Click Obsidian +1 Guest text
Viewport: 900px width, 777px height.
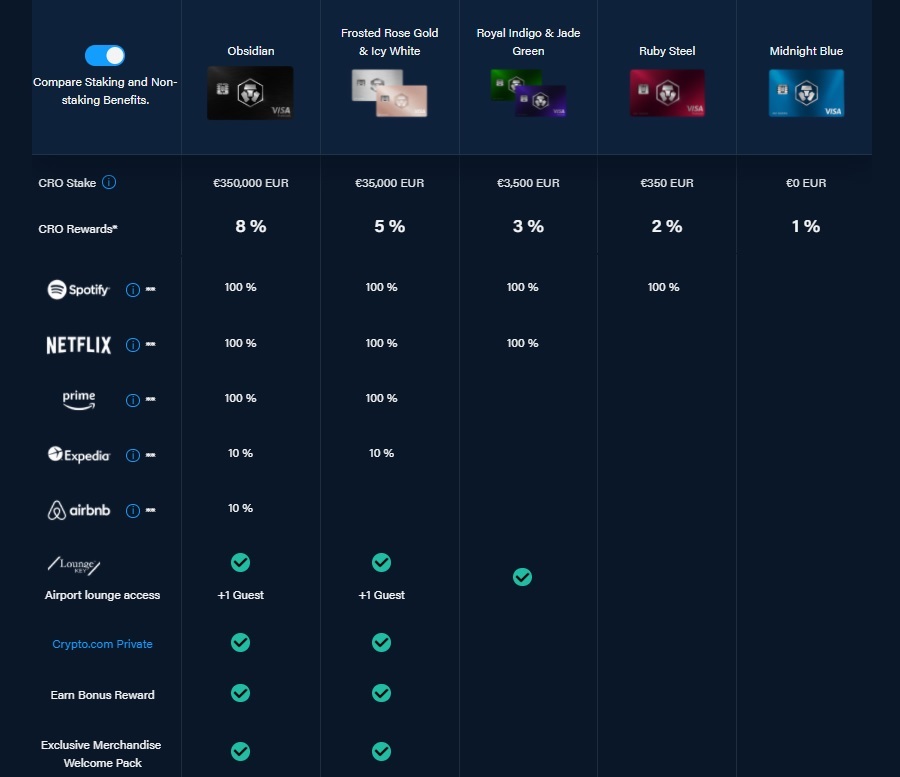(240, 595)
